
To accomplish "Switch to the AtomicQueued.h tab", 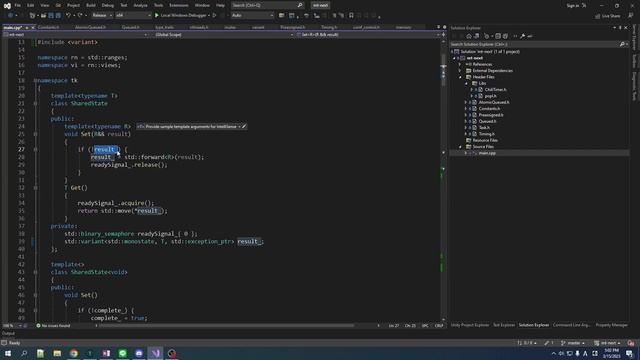I will pyautogui.click(x=90, y=27).
